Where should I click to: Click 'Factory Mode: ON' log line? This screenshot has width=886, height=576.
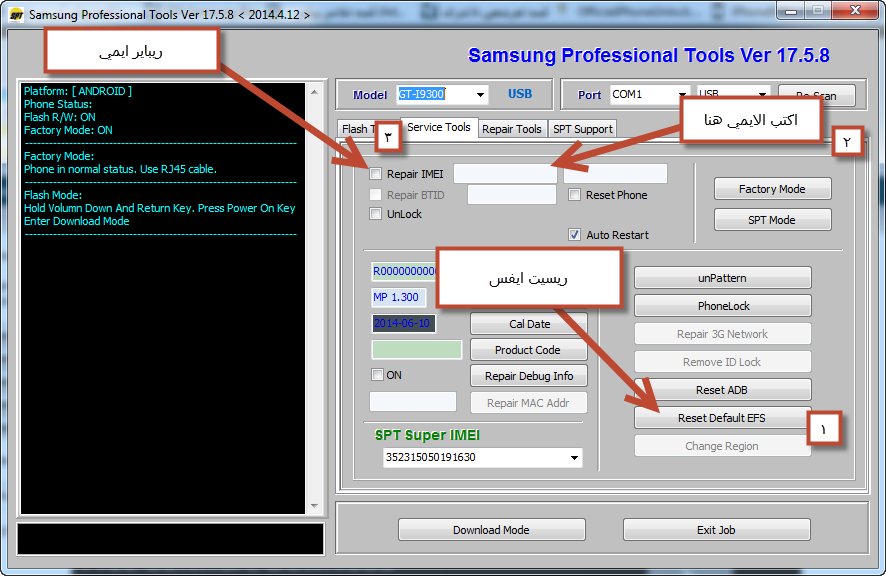(68, 130)
